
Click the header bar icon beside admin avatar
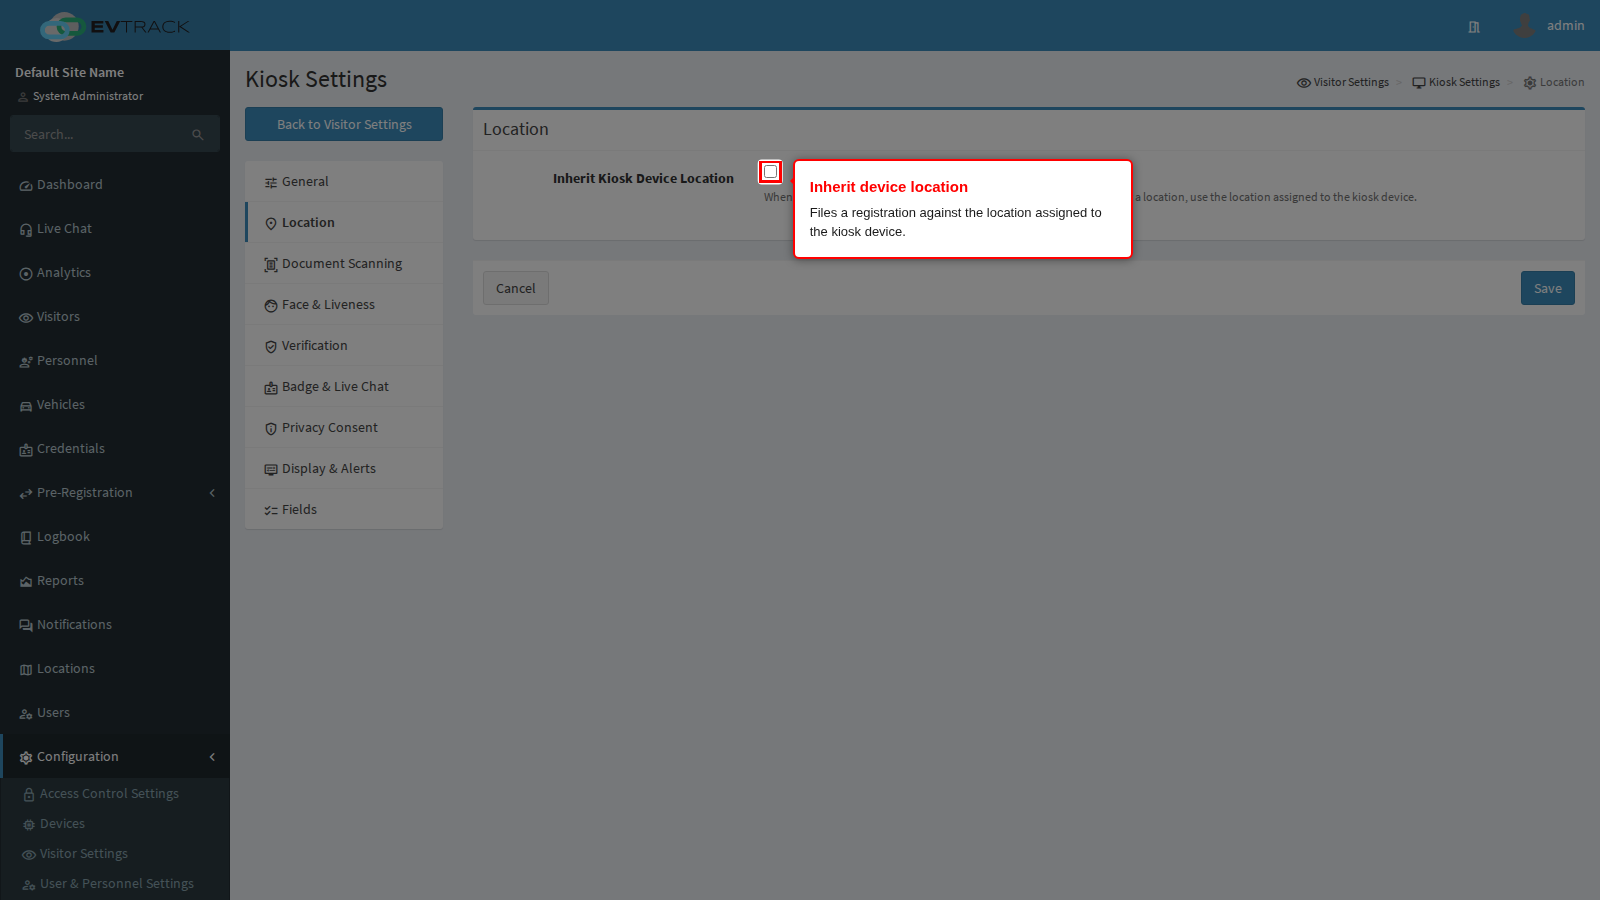pyautogui.click(x=1474, y=27)
